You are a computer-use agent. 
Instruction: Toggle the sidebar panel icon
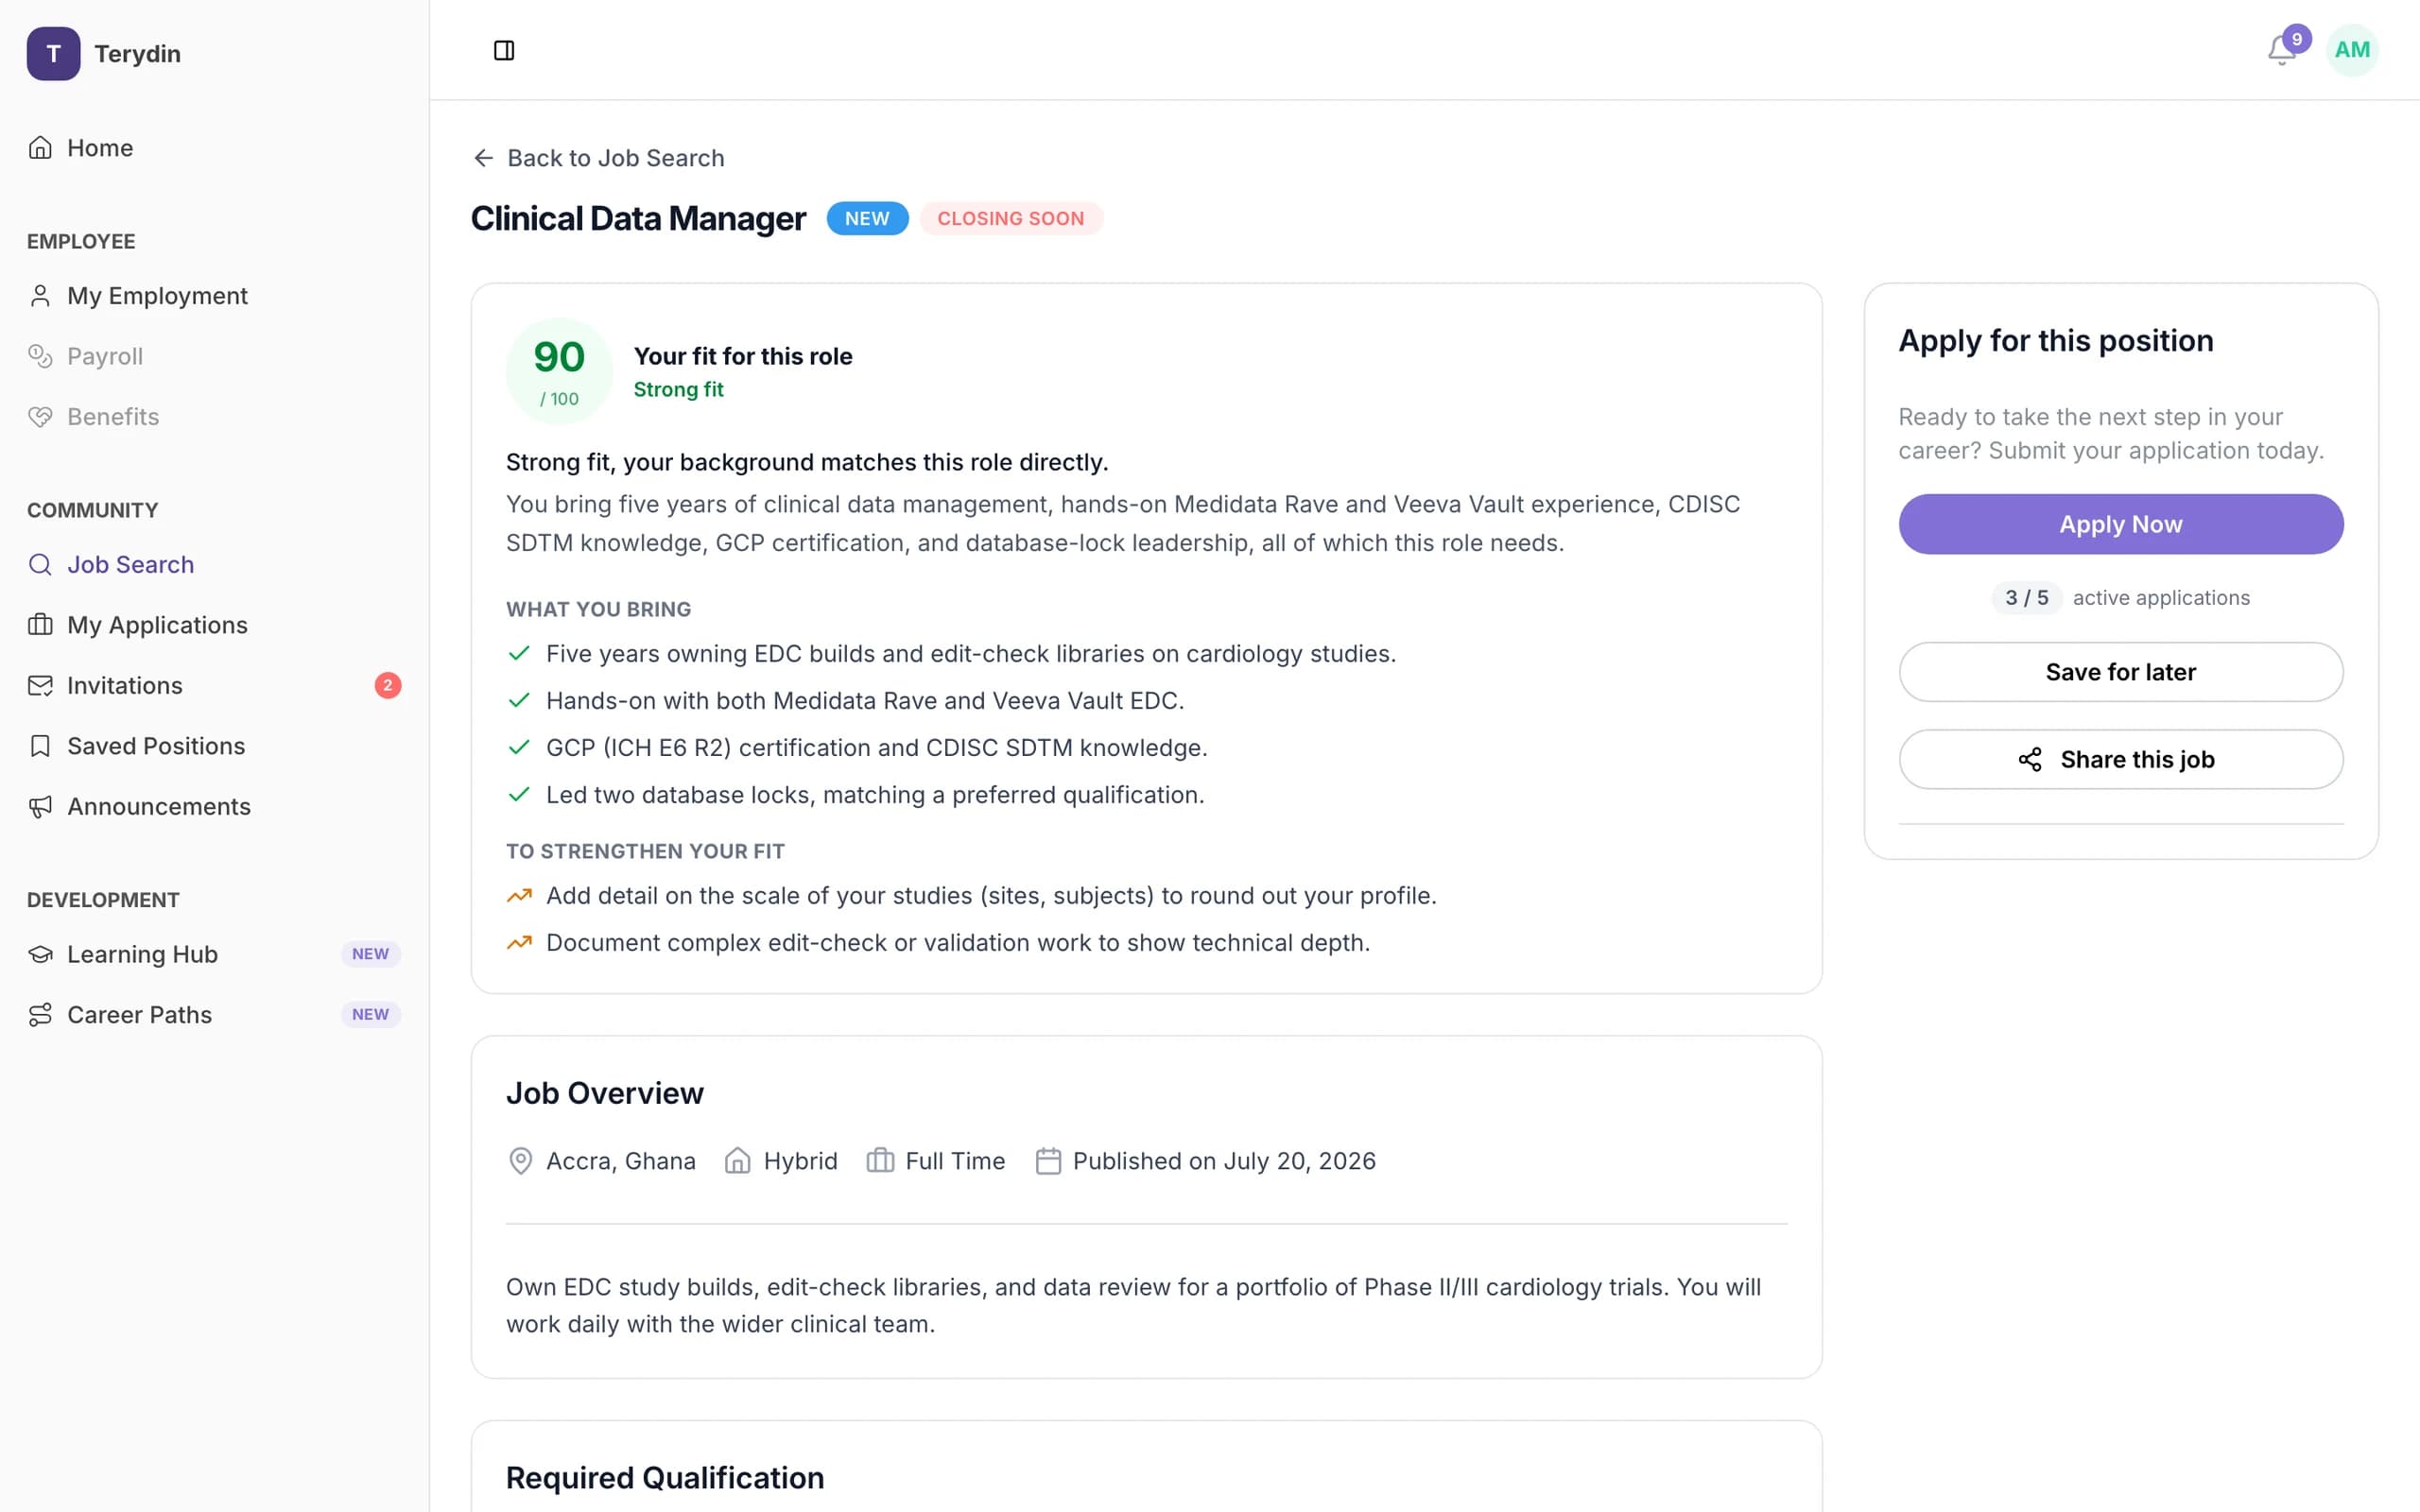point(504,50)
